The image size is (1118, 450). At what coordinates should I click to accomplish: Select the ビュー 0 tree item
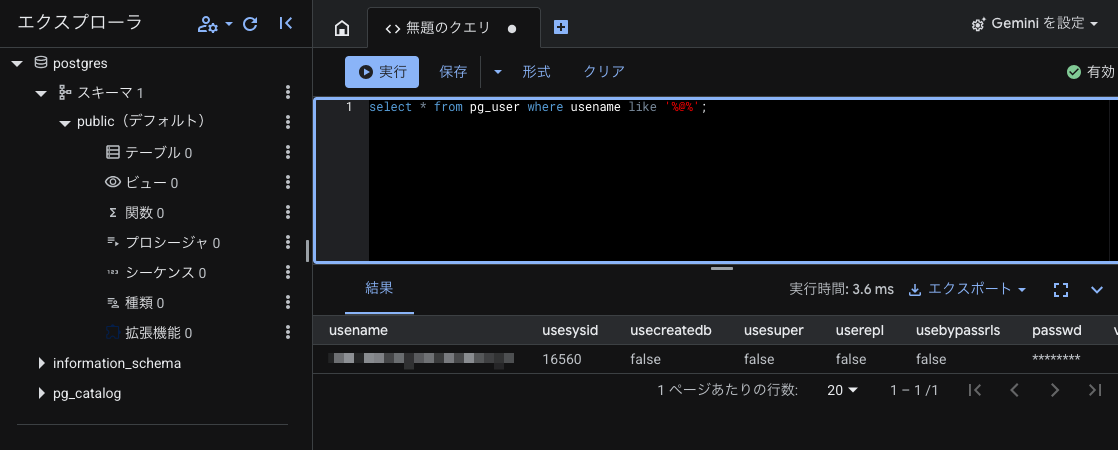coord(141,183)
